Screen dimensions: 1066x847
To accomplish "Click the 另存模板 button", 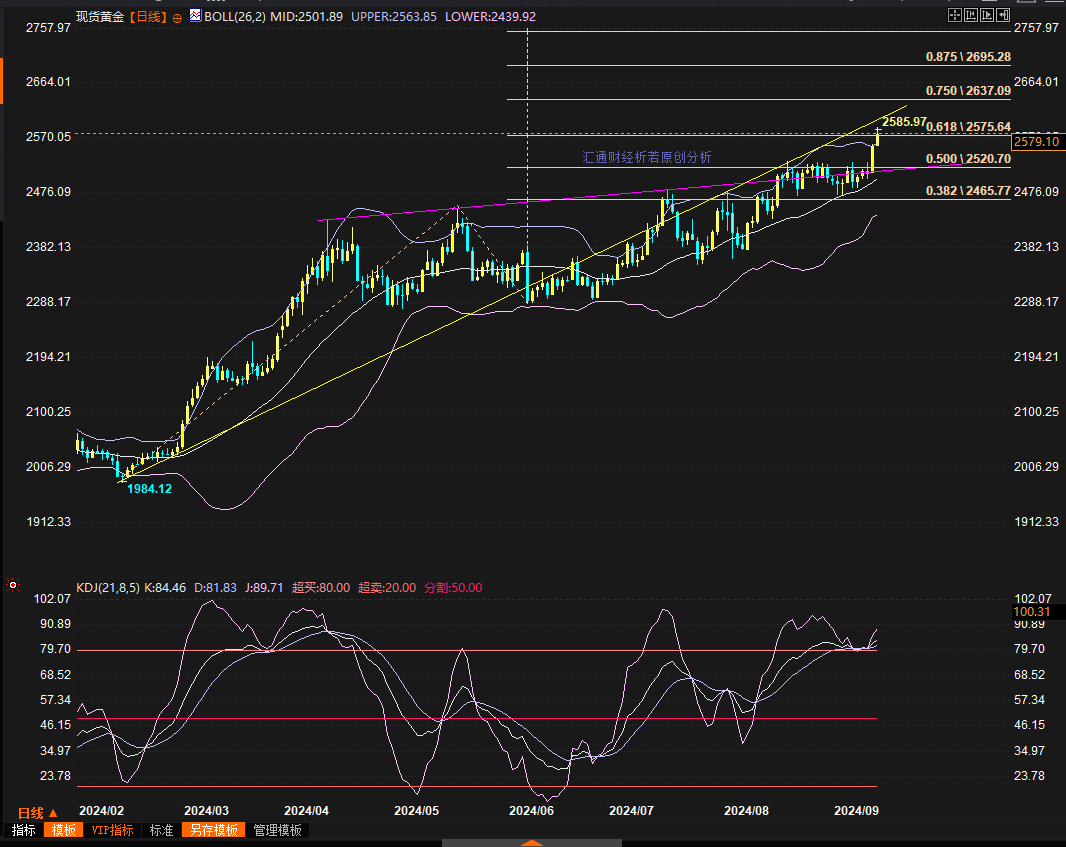I will (215, 830).
